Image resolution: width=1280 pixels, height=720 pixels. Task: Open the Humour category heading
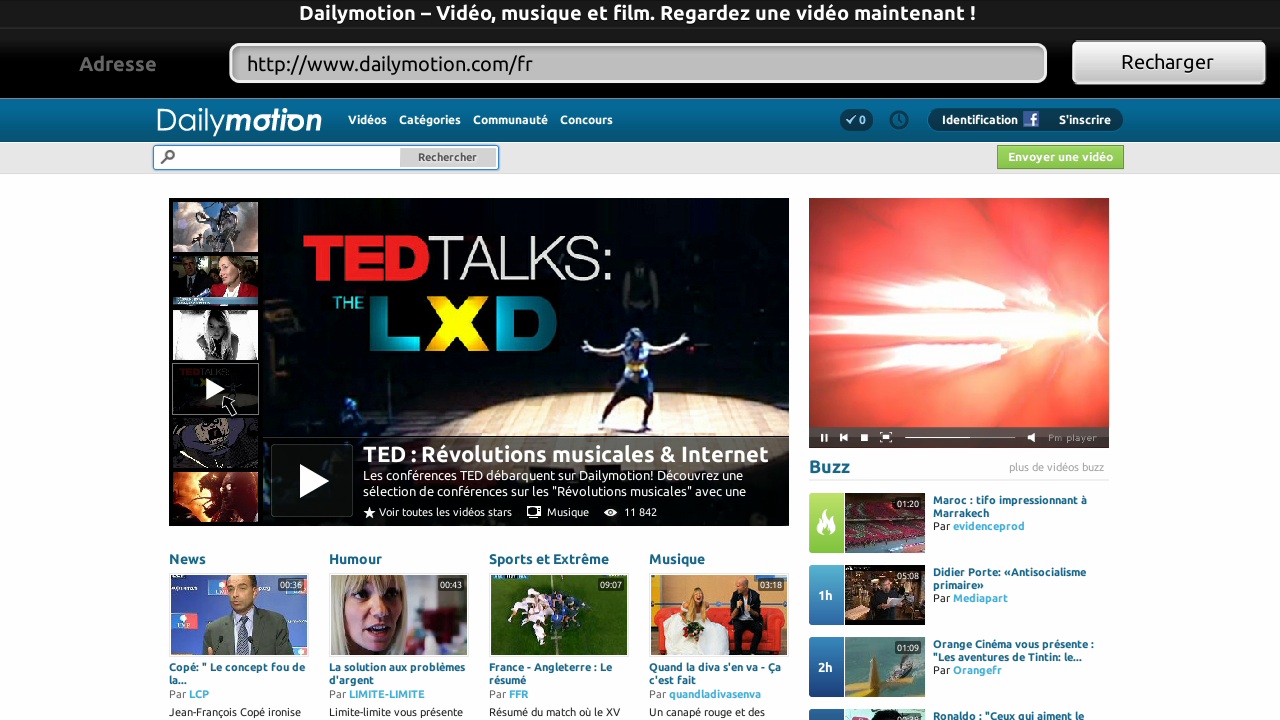[x=355, y=559]
